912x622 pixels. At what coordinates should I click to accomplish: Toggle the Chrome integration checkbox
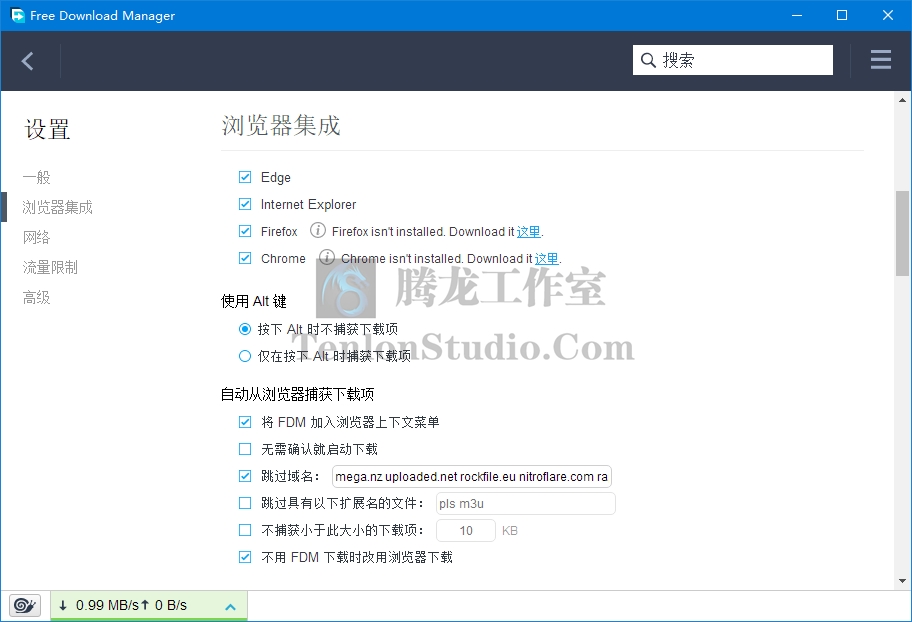(x=245, y=258)
